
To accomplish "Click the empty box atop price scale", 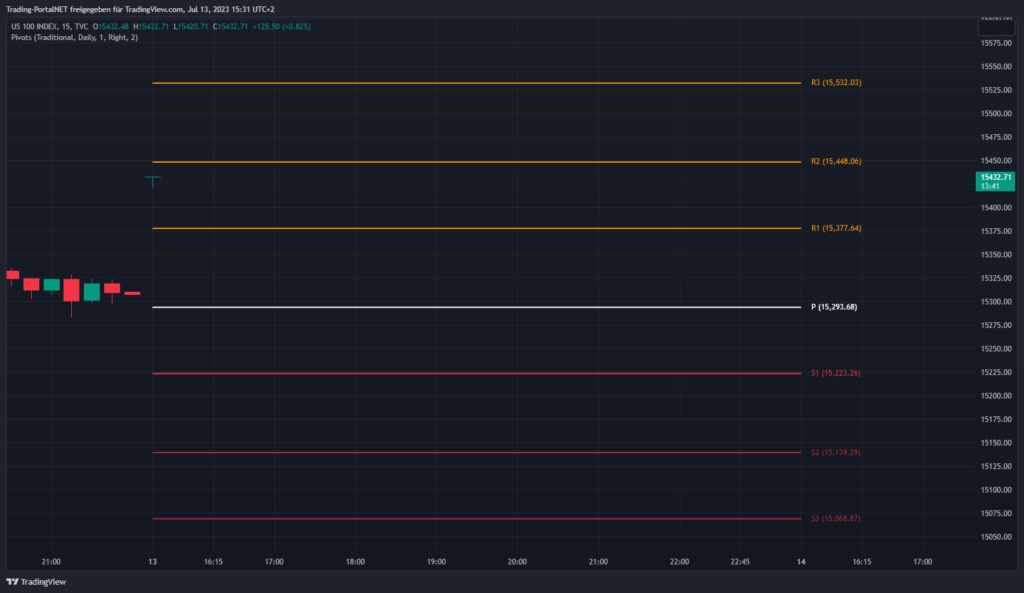I will [995, 28].
